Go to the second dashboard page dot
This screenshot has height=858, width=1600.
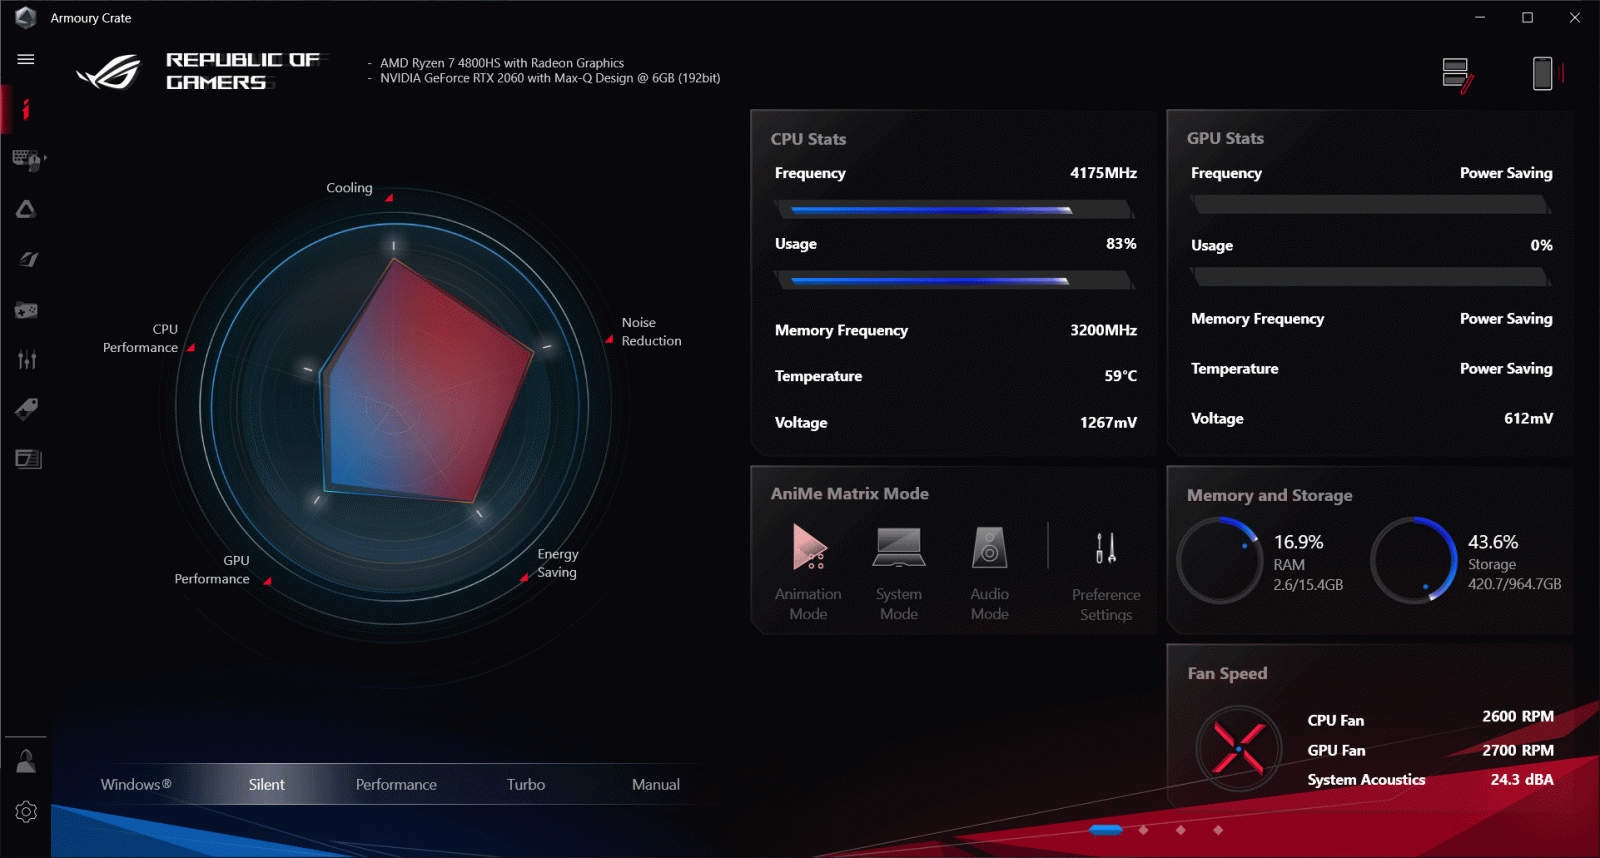[1144, 830]
